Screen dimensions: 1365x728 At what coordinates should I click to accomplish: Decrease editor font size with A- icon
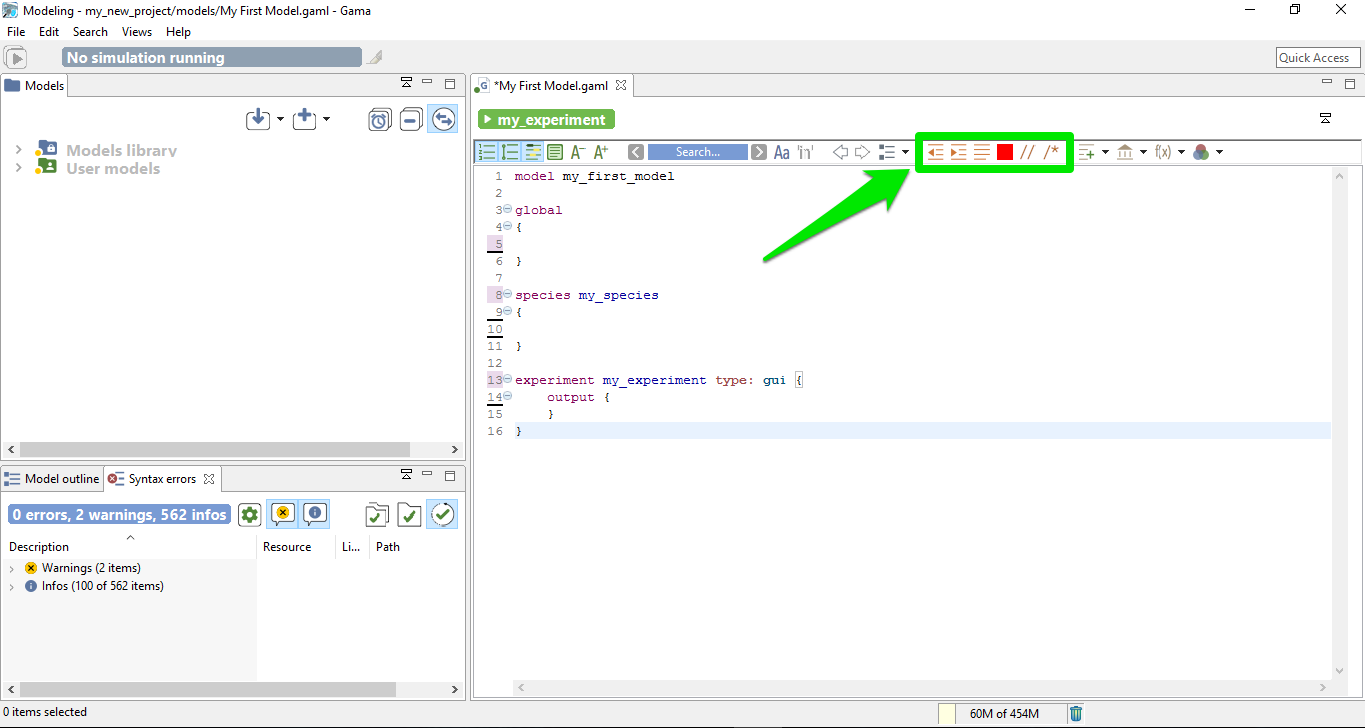(x=578, y=152)
